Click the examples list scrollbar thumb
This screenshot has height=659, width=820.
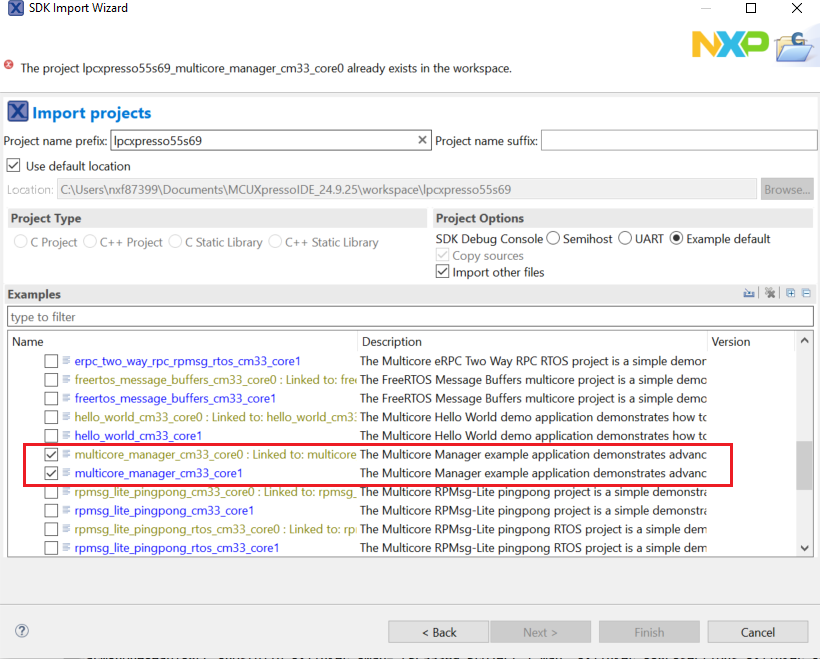click(x=804, y=465)
